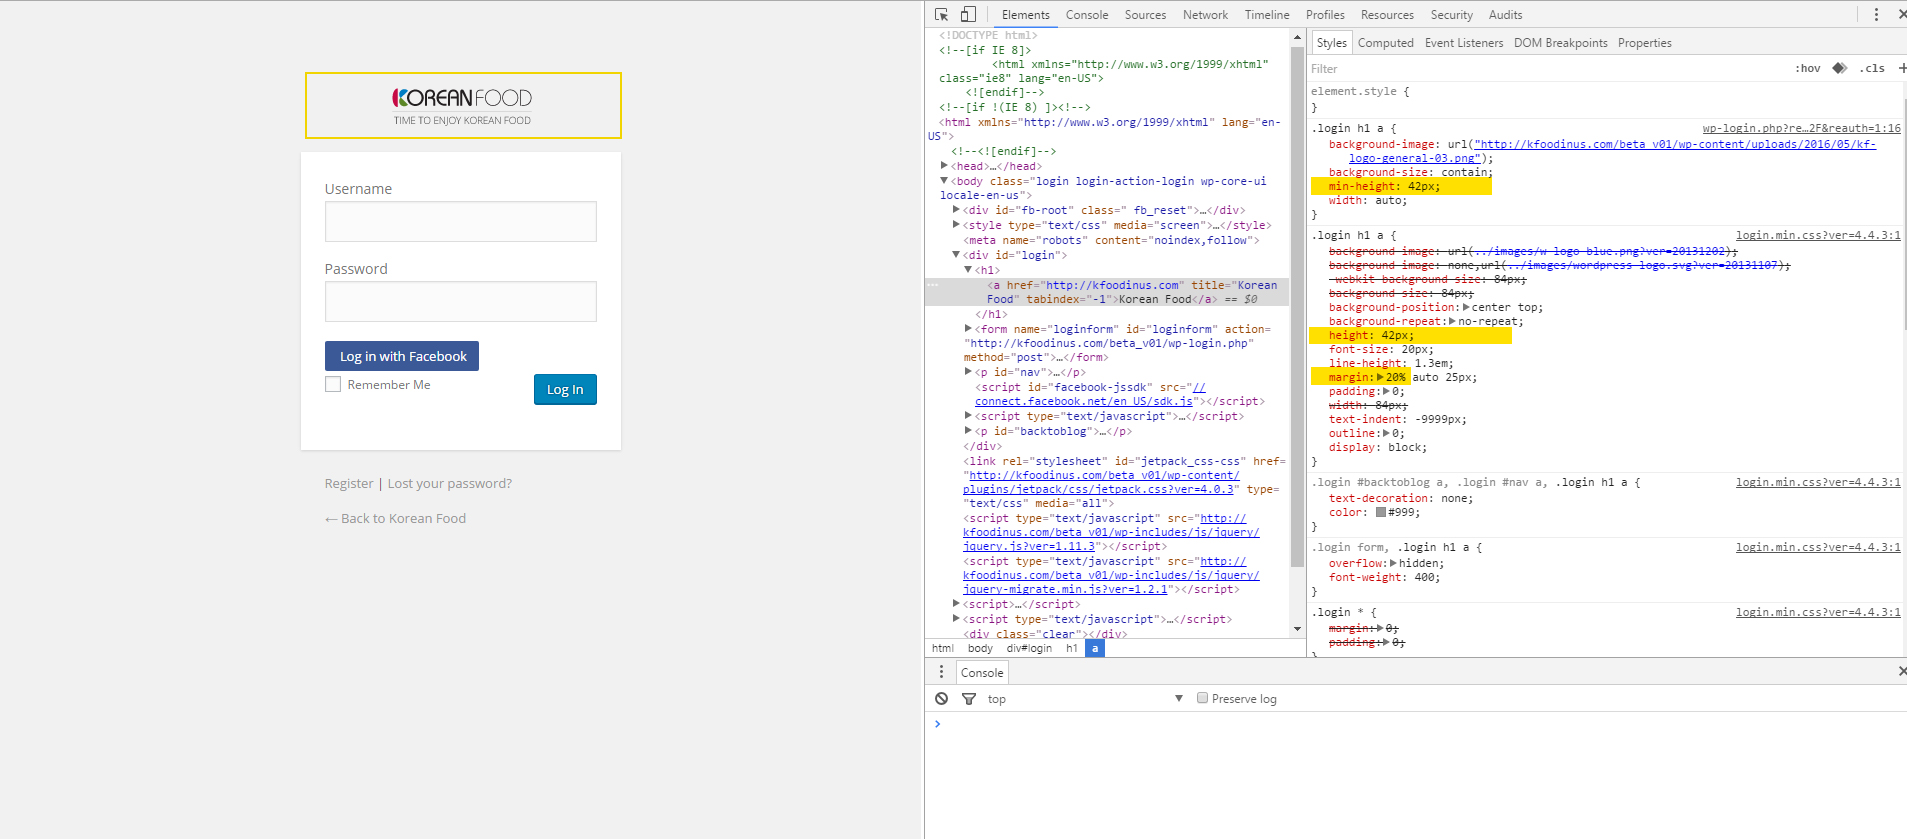Close the console drawer
Viewport: 1907px width, 839px height.
coord(1901,671)
